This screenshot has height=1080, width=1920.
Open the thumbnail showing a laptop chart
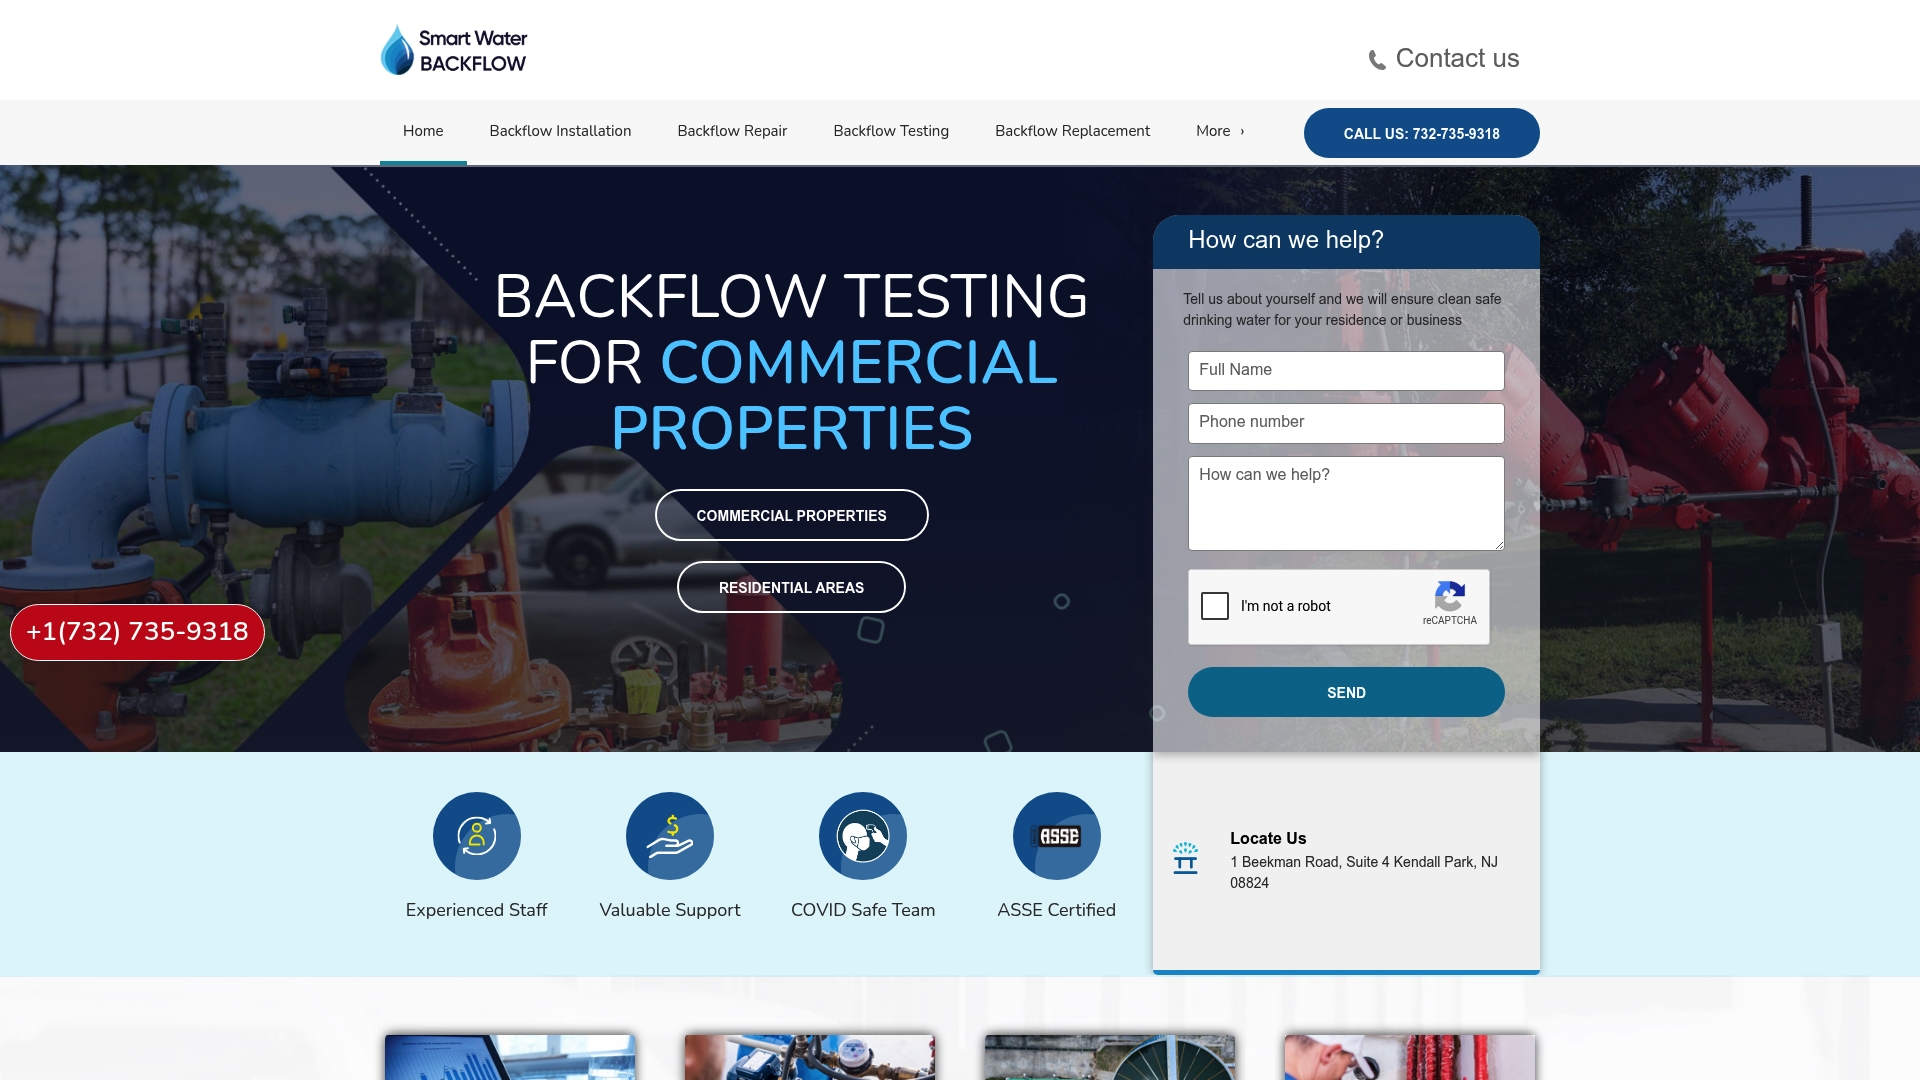[x=510, y=1057]
